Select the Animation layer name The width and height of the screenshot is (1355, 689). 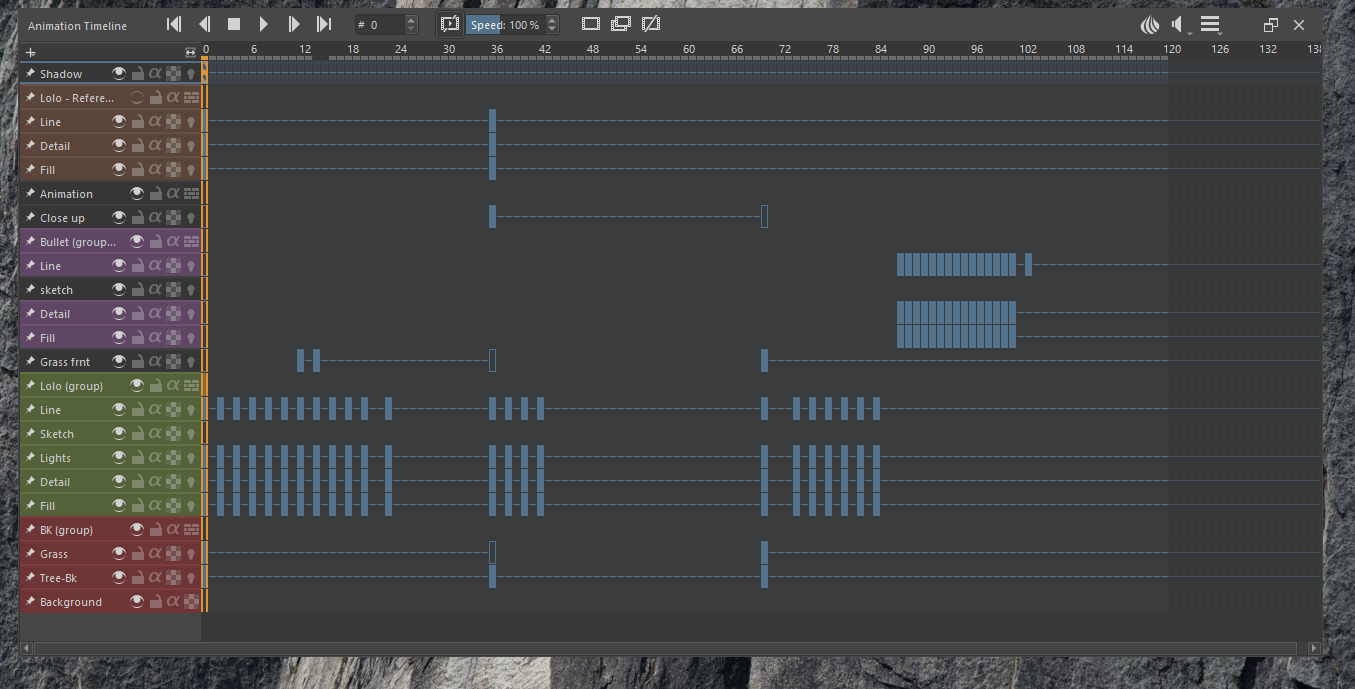(x=66, y=194)
